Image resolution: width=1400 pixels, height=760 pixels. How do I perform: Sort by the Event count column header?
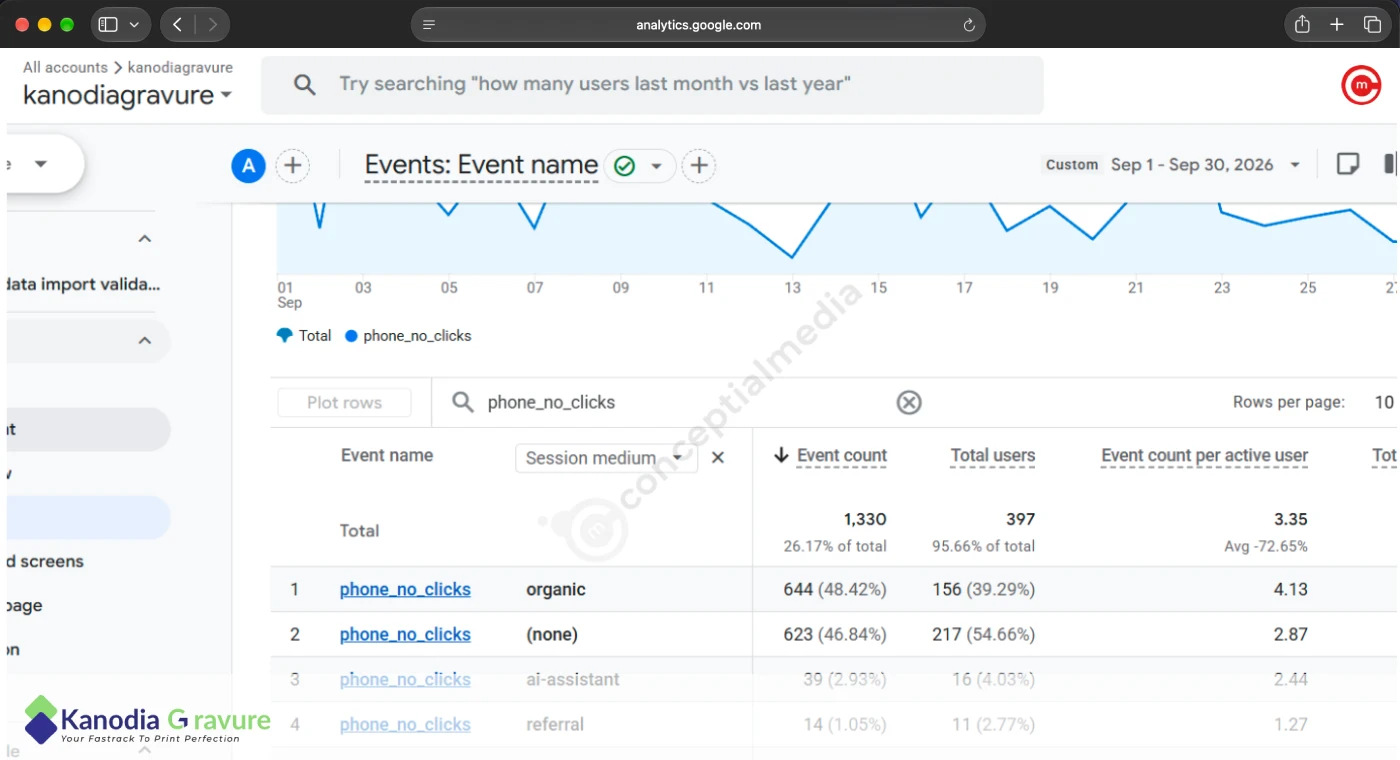pyautogui.click(x=842, y=455)
